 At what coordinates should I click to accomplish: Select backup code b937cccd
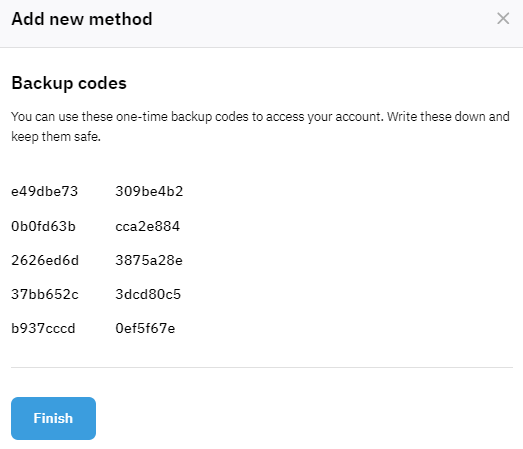[43, 329]
